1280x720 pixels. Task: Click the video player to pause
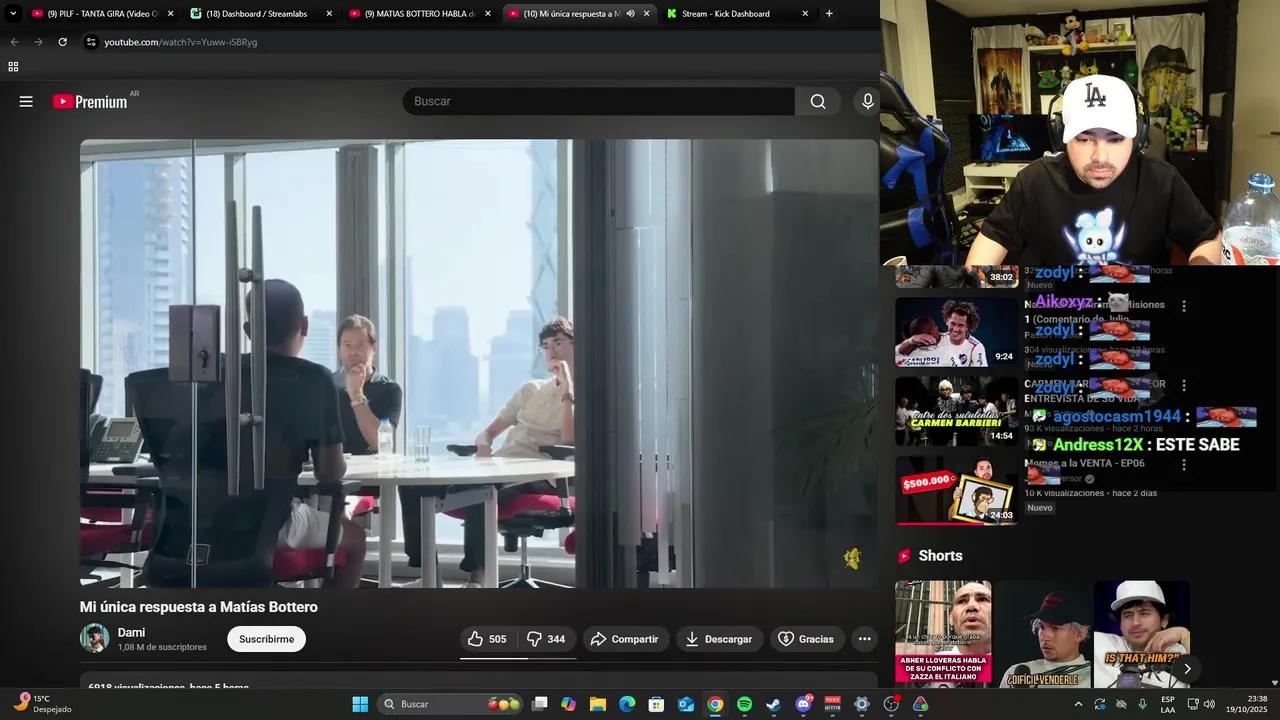click(479, 363)
